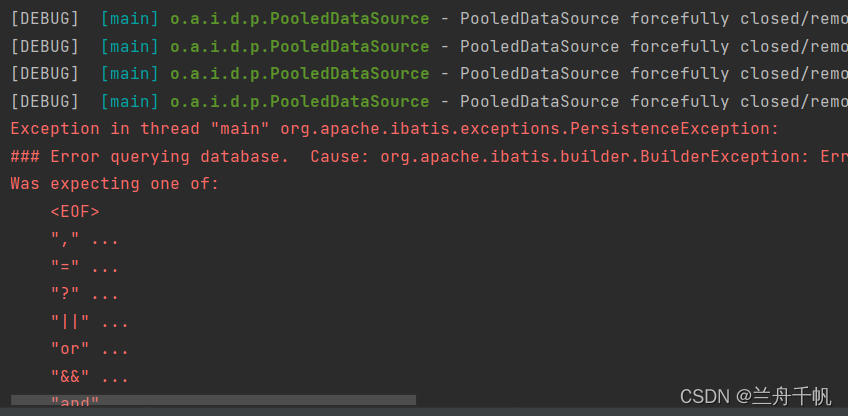Click the "||" expected token line
Image resolution: width=848 pixels, height=416 pixels.
coord(89,322)
